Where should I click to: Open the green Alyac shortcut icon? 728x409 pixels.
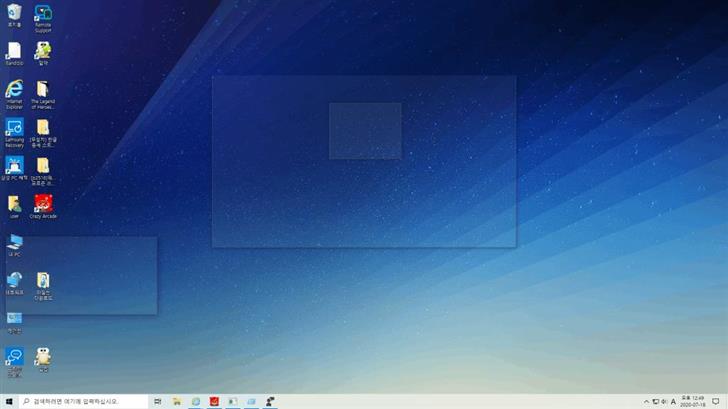(x=43, y=53)
